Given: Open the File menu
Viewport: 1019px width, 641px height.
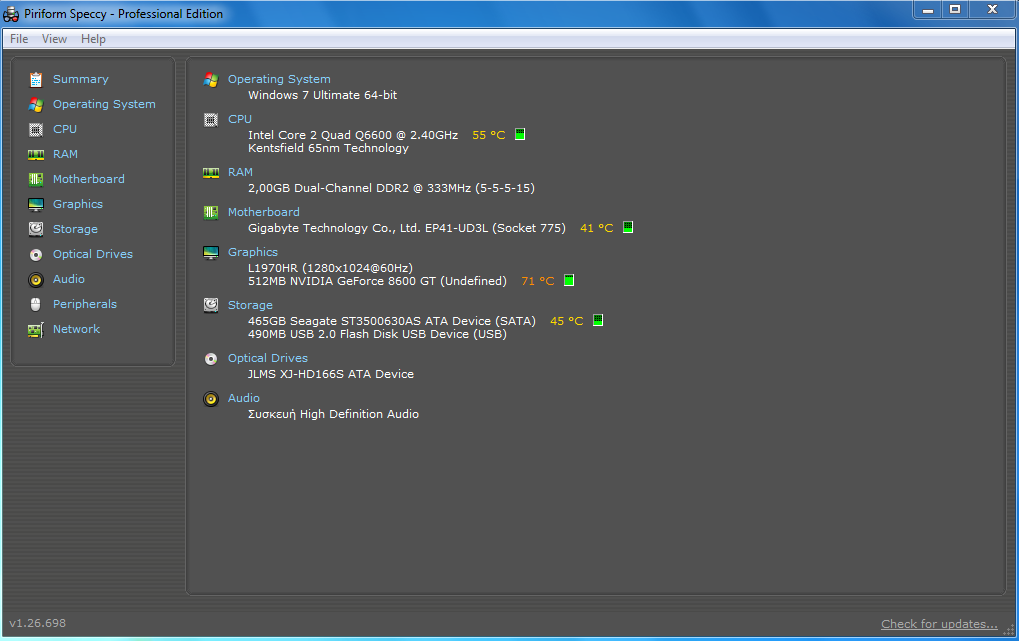Looking at the screenshot, I should 19,39.
